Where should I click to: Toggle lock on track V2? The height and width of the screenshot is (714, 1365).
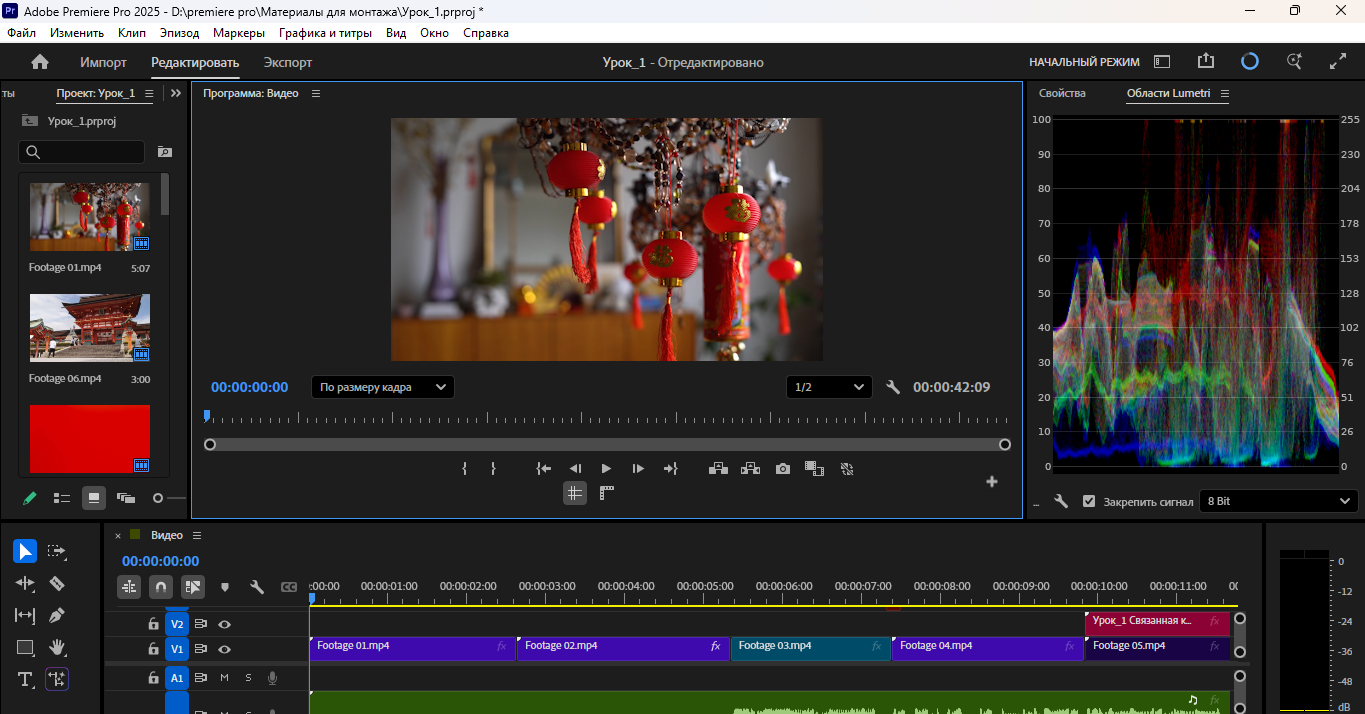coord(153,623)
